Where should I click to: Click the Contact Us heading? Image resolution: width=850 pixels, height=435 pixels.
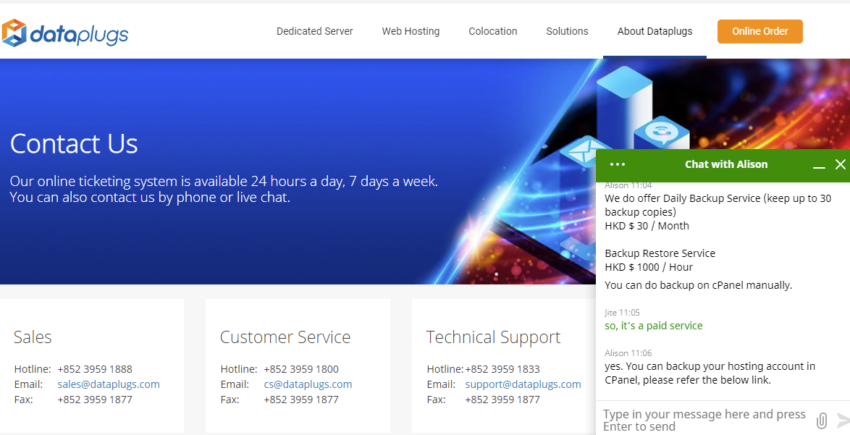[74, 144]
